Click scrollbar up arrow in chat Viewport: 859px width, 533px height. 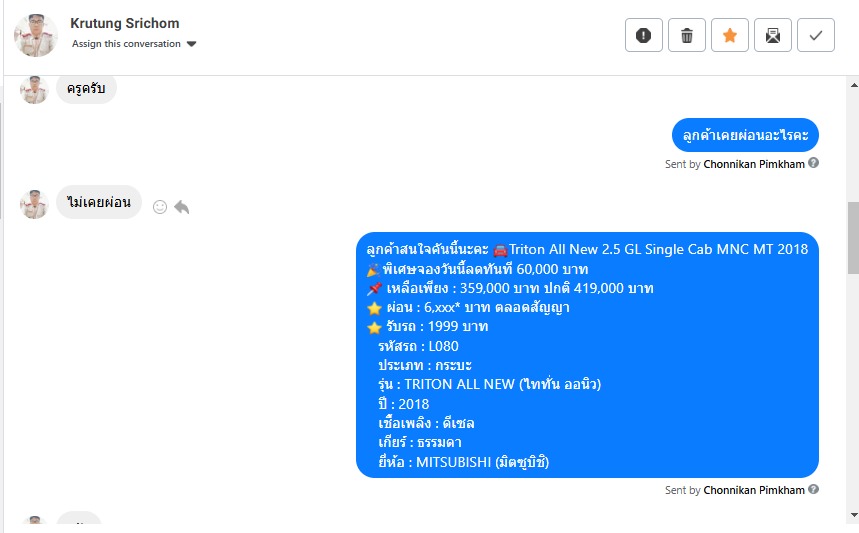point(854,85)
